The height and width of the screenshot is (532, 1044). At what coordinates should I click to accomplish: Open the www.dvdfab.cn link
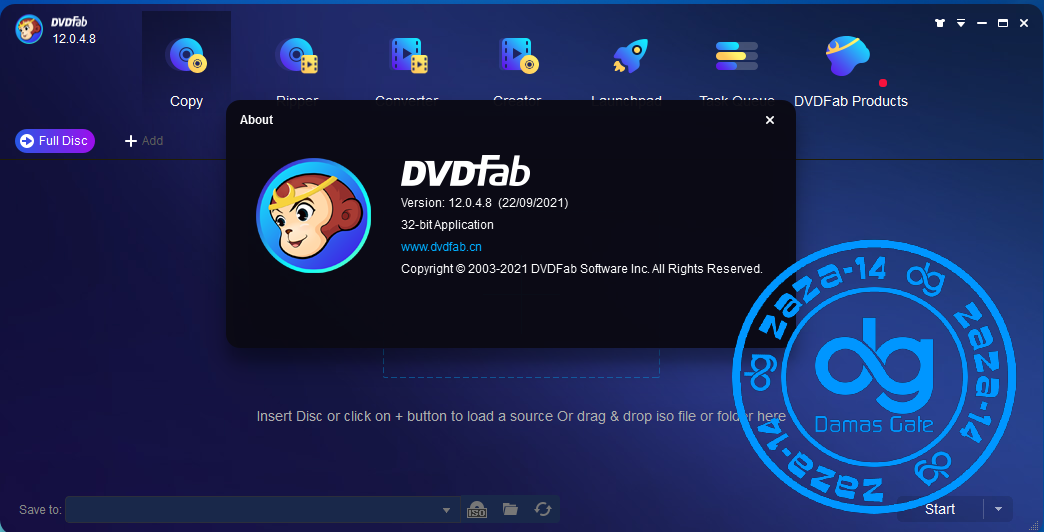tap(441, 247)
